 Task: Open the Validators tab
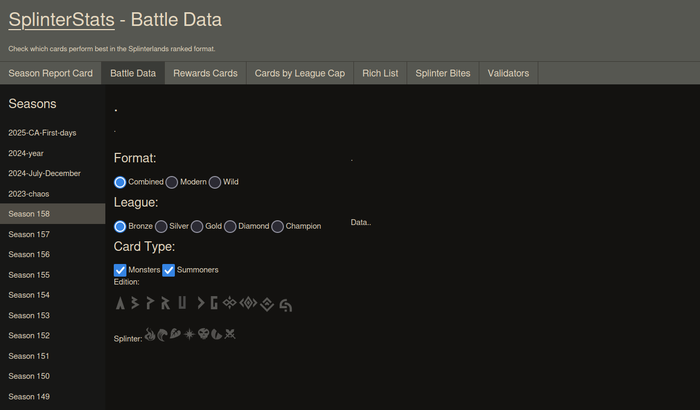pyautogui.click(x=508, y=73)
